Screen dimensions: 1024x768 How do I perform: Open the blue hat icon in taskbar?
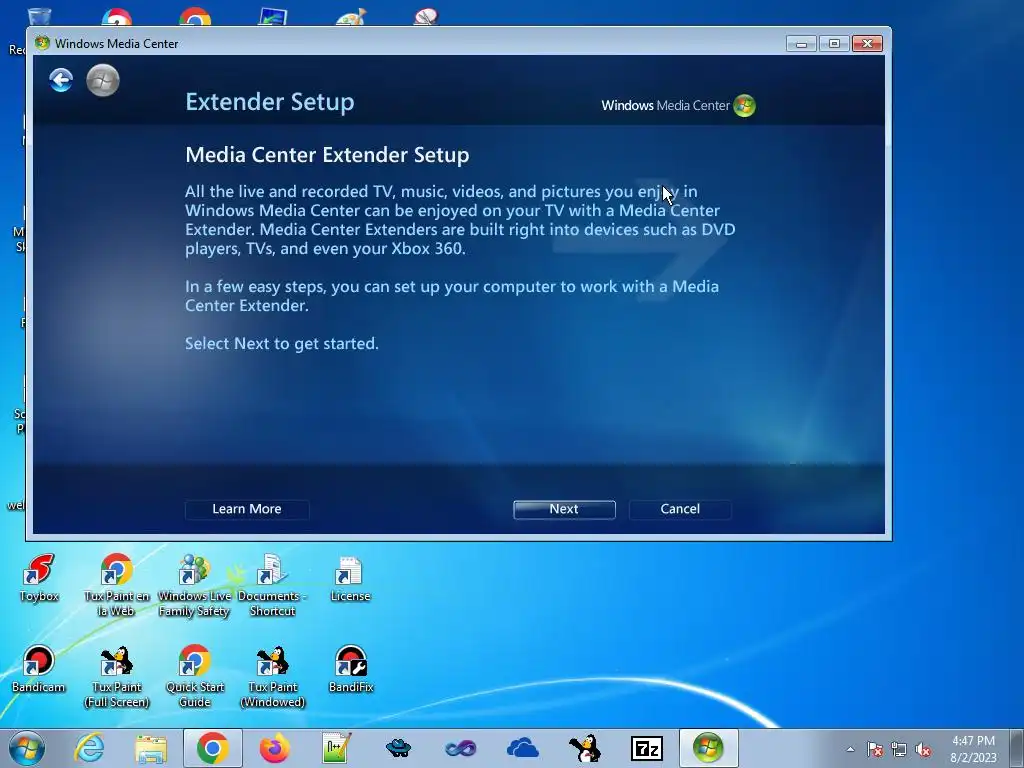398,748
